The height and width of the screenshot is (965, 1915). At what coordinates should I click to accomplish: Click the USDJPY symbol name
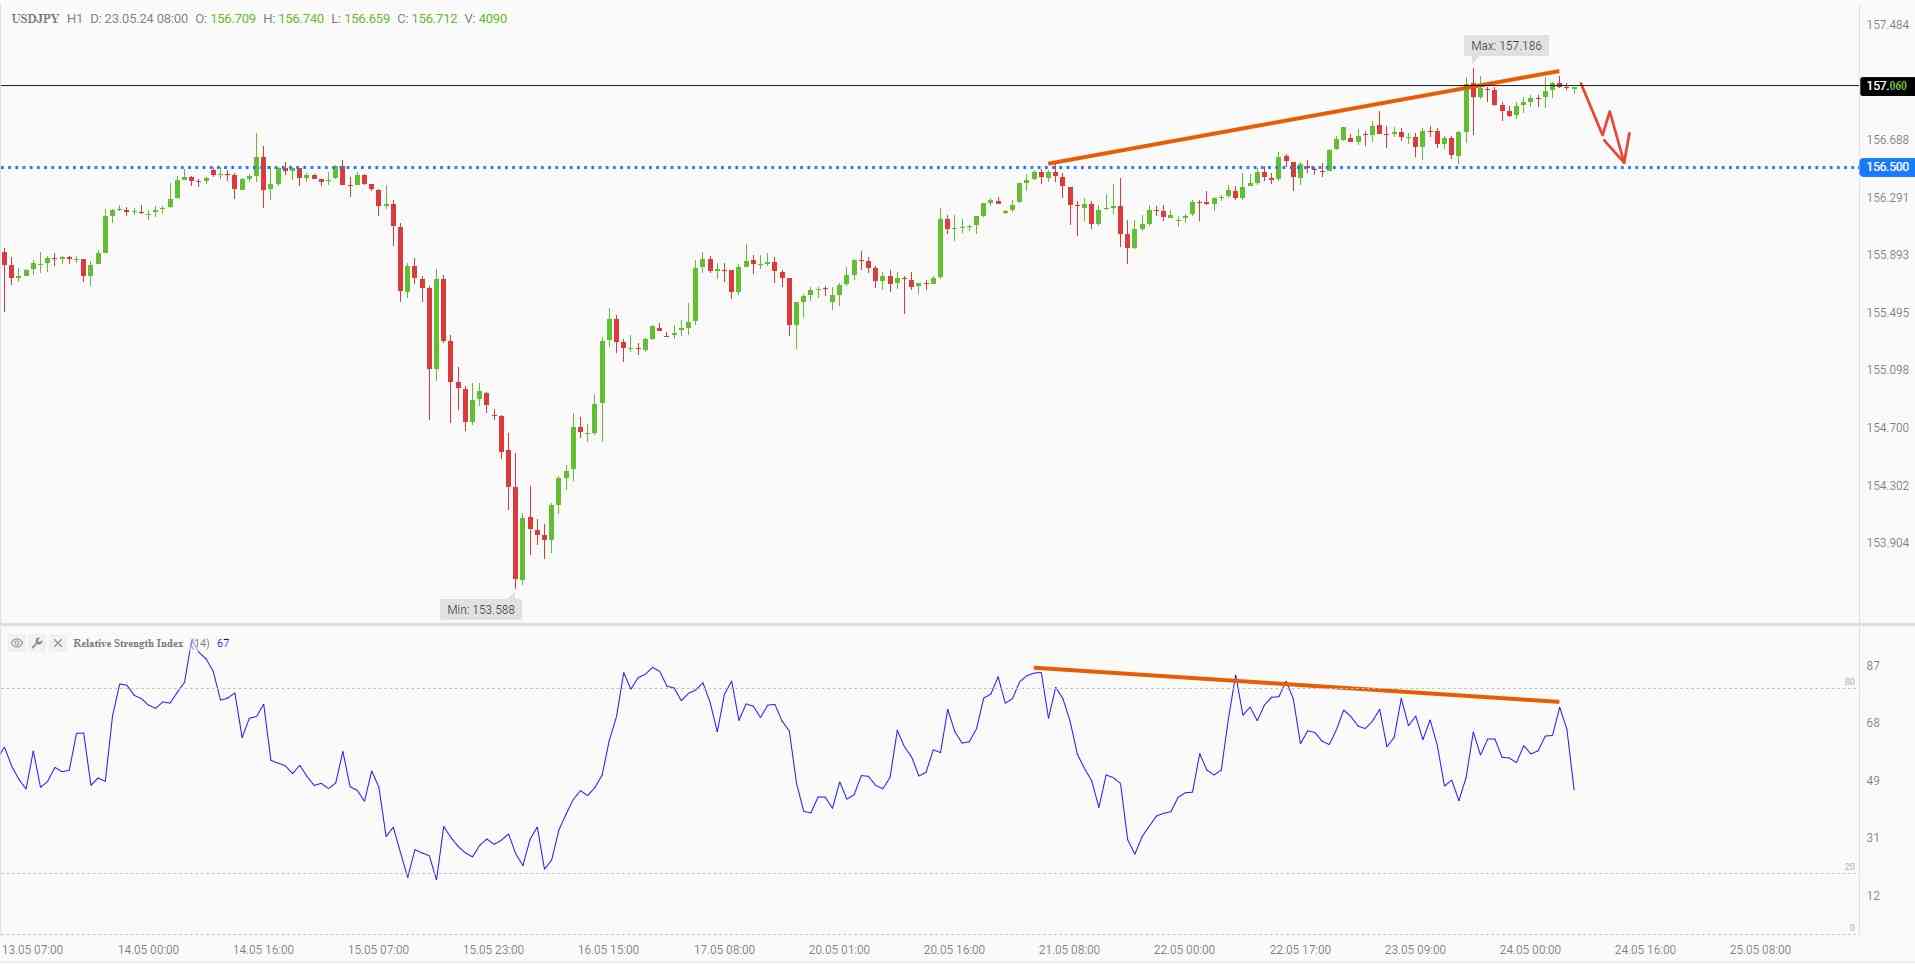point(35,18)
